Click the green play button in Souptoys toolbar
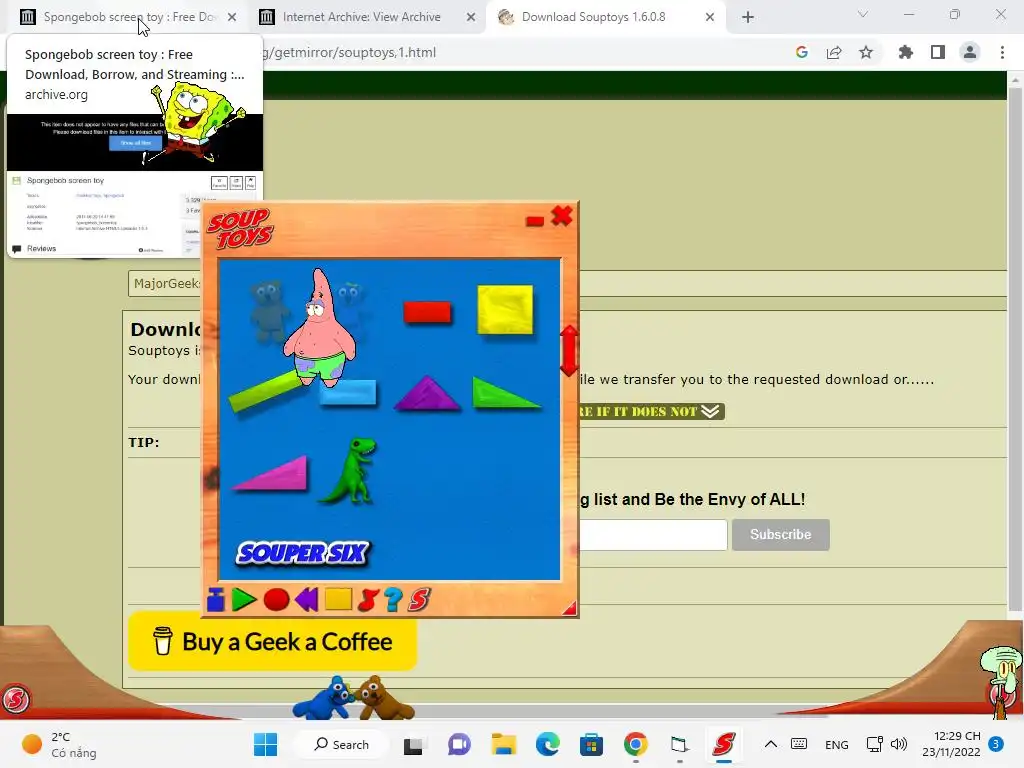The width and height of the screenshot is (1024, 768). pyautogui.click(x=244, y=599)
